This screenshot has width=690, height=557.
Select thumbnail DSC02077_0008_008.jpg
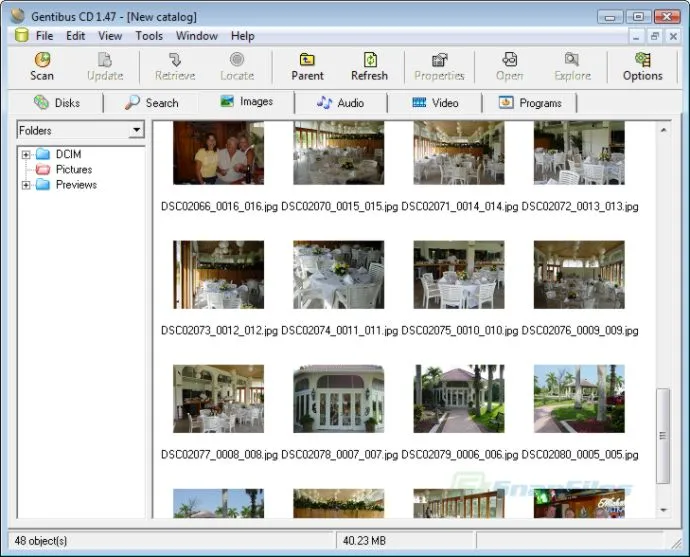218,399
